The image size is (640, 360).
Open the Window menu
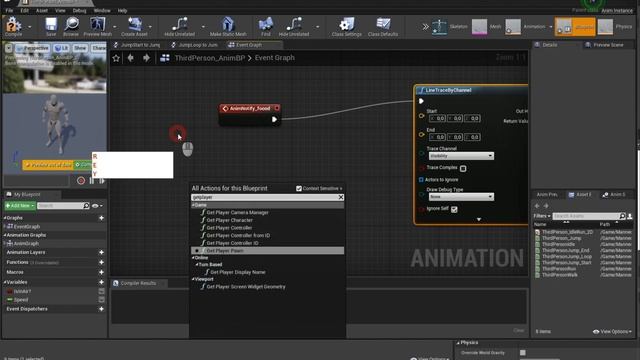tap(102, 11)
